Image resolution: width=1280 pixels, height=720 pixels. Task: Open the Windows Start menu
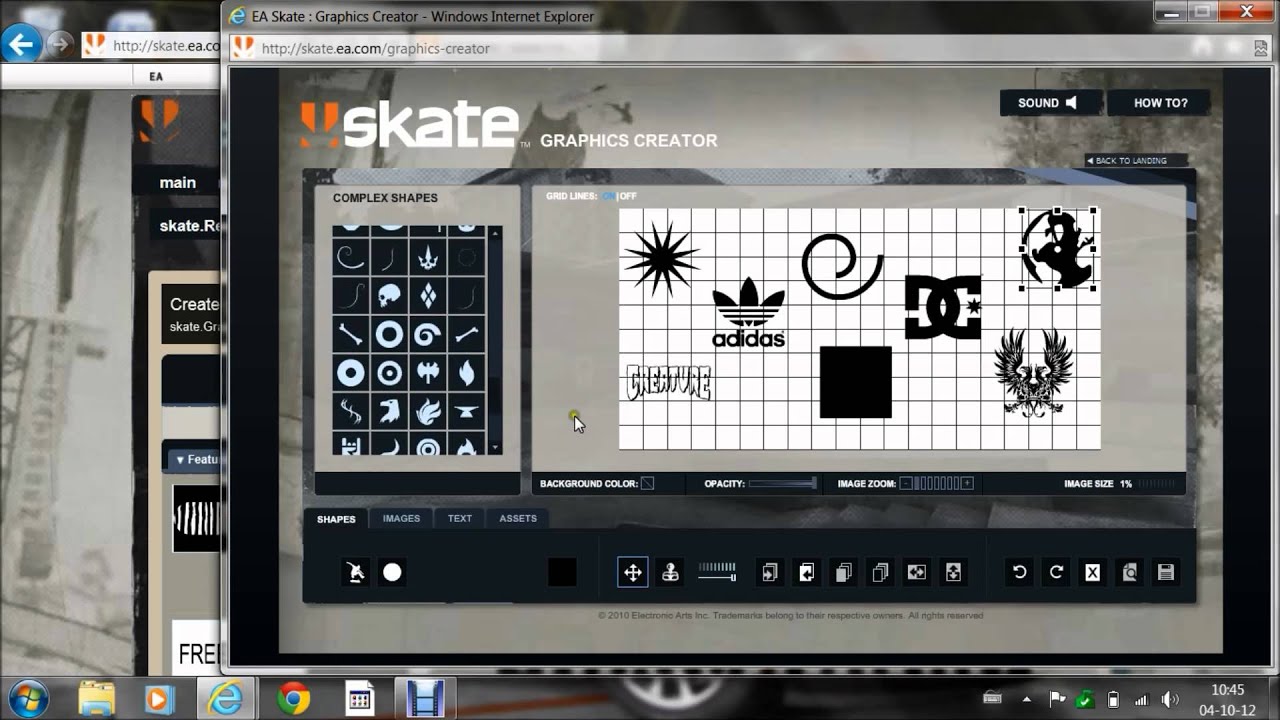click(x=28, y=698)
